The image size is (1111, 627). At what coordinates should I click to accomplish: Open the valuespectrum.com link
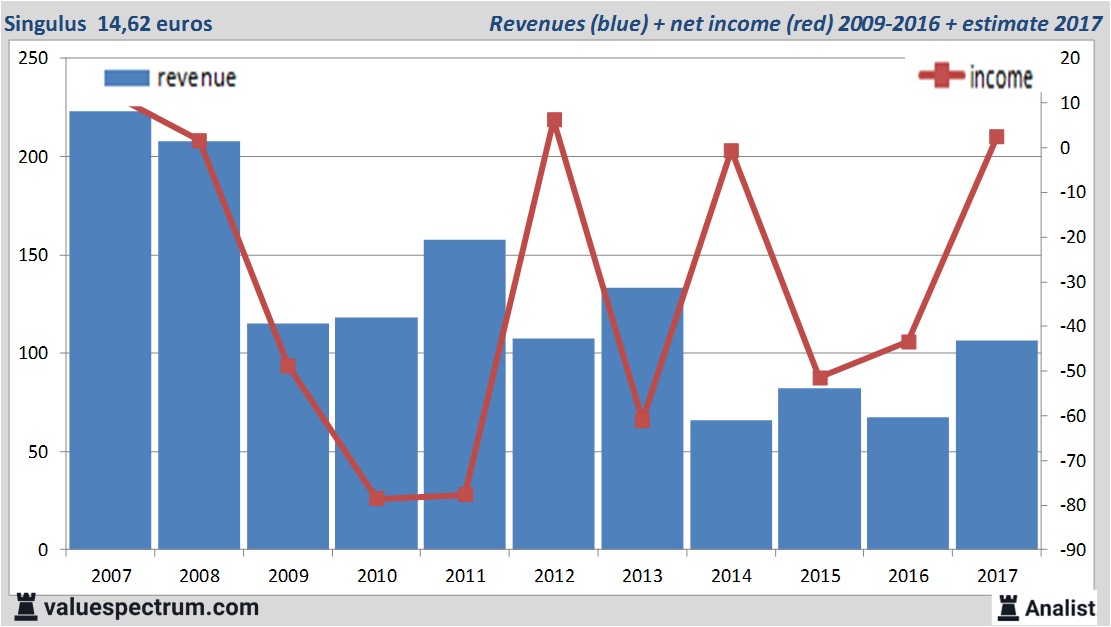[x=151, y=607]
